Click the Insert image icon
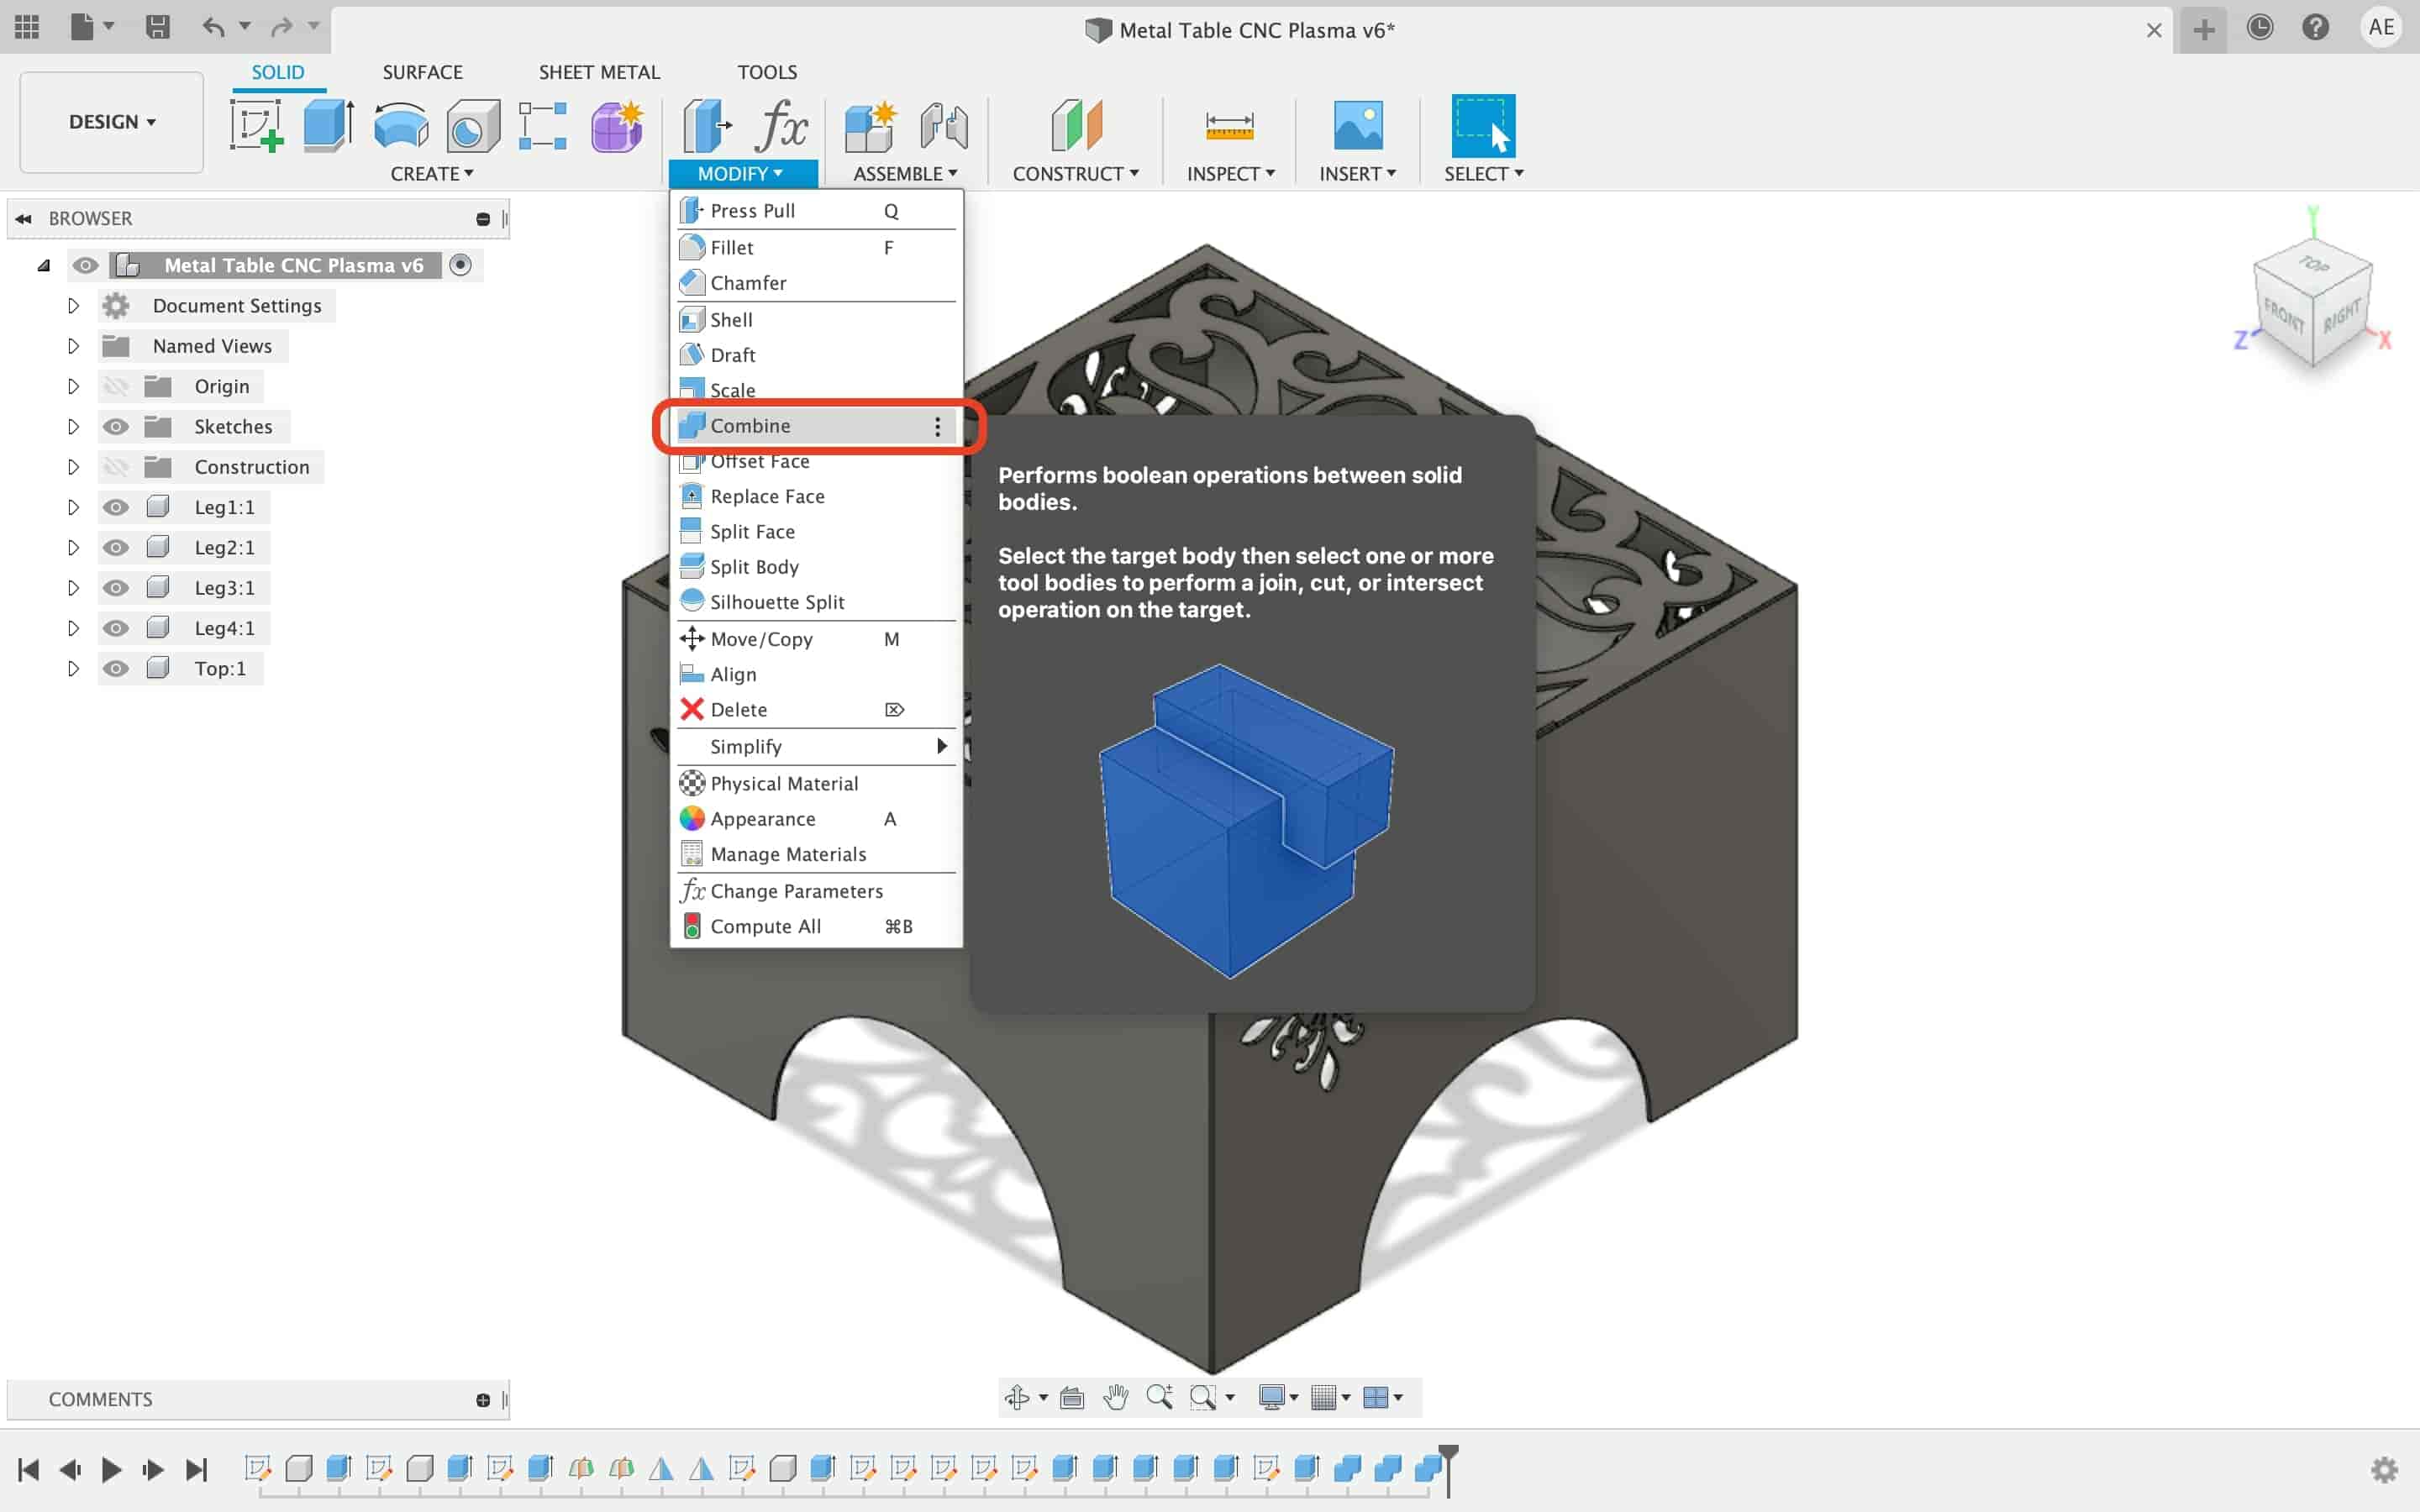Screen dimensions: 2420x1512 [1358, 126]
